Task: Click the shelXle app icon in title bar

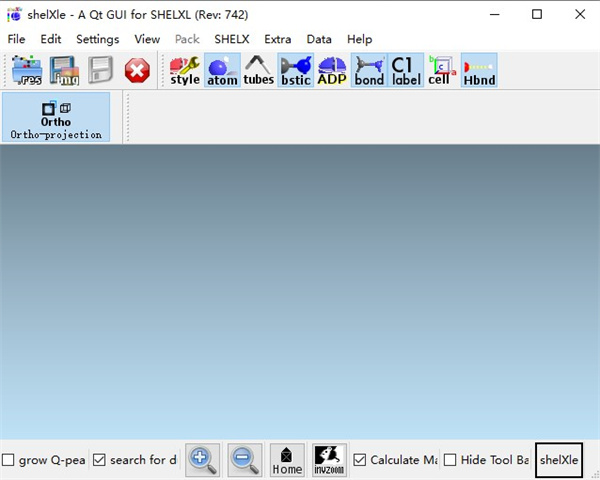Action: [14, 15]
